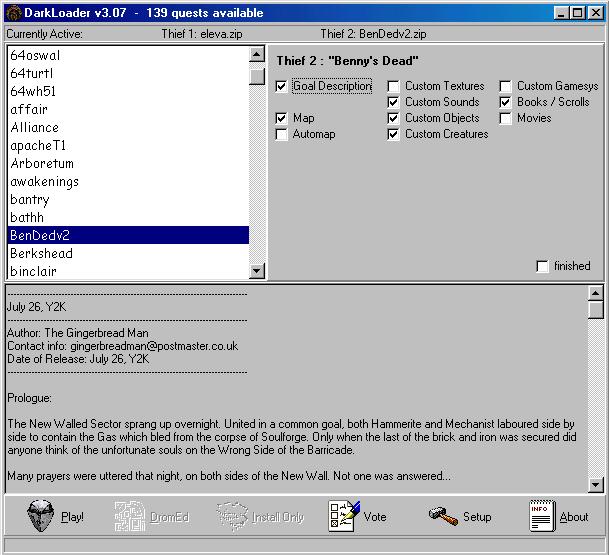Viewport: 609px width, 555px height.
Task: Mark the quest as finished
Action: [542, 266]
